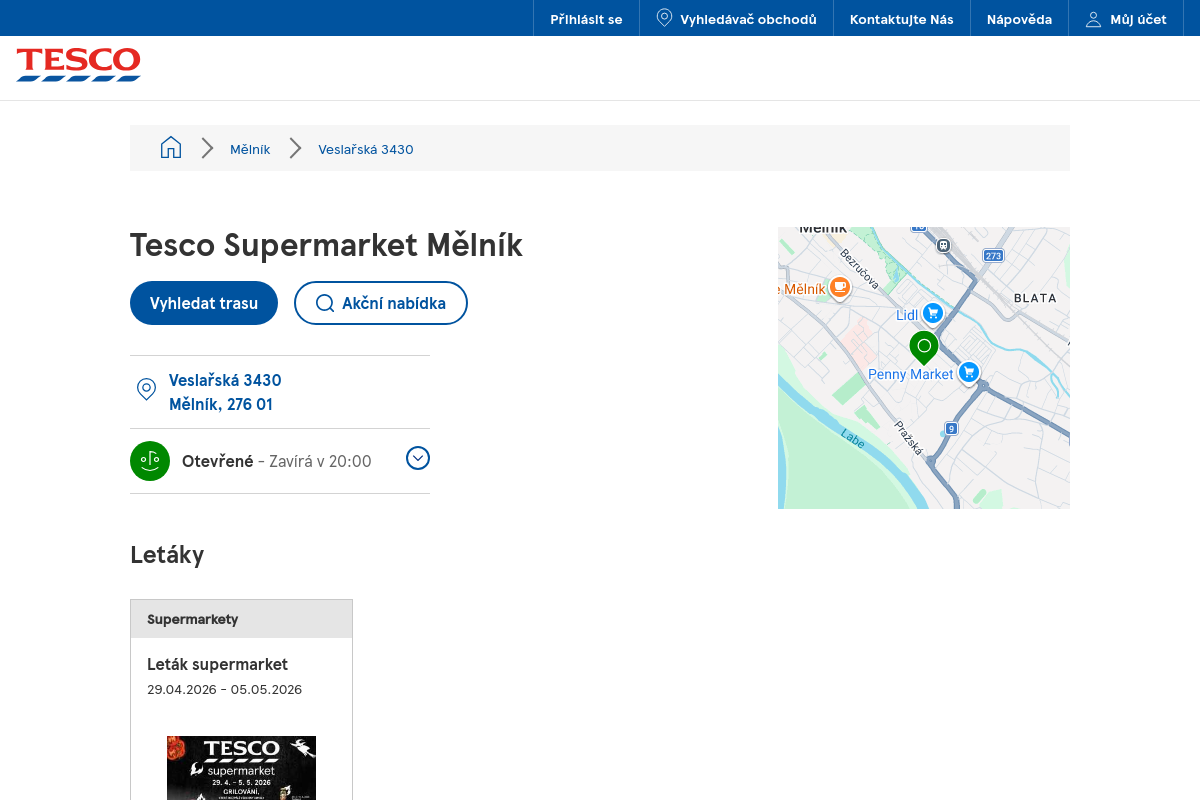Click the Akční nabídka button
The width and height of the screenshot is (1200, 800).
pyautogui.click(x=381, y=303)
